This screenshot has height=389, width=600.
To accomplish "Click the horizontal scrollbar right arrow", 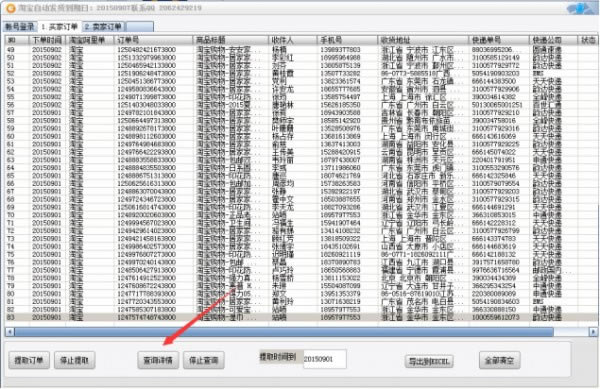I will pos(593,332).
